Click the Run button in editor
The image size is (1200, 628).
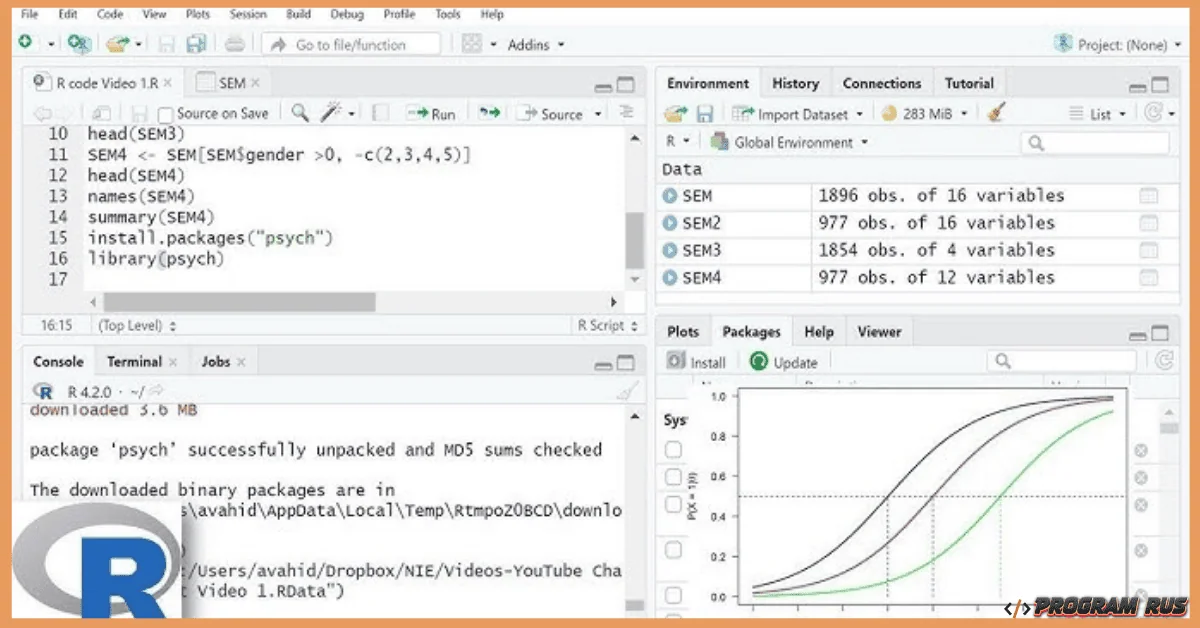[431, 114]
